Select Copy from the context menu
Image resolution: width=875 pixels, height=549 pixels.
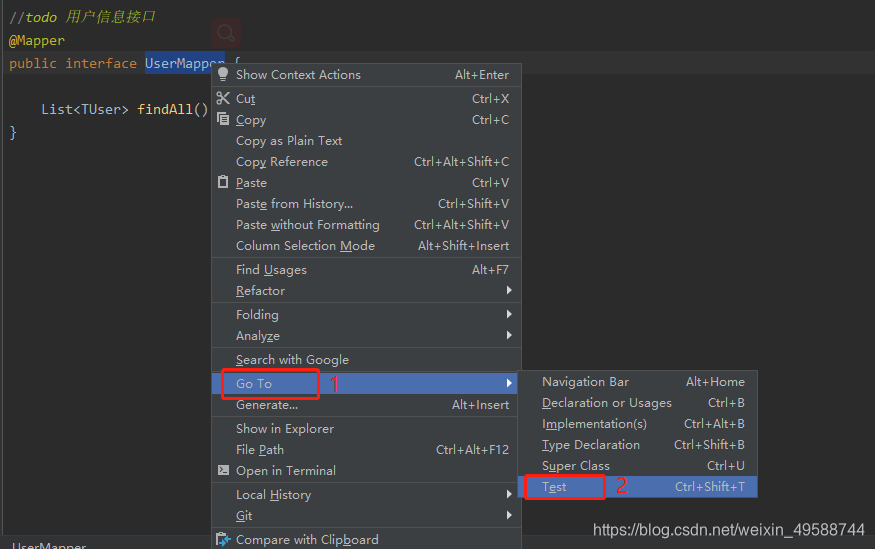pos(367,120)
